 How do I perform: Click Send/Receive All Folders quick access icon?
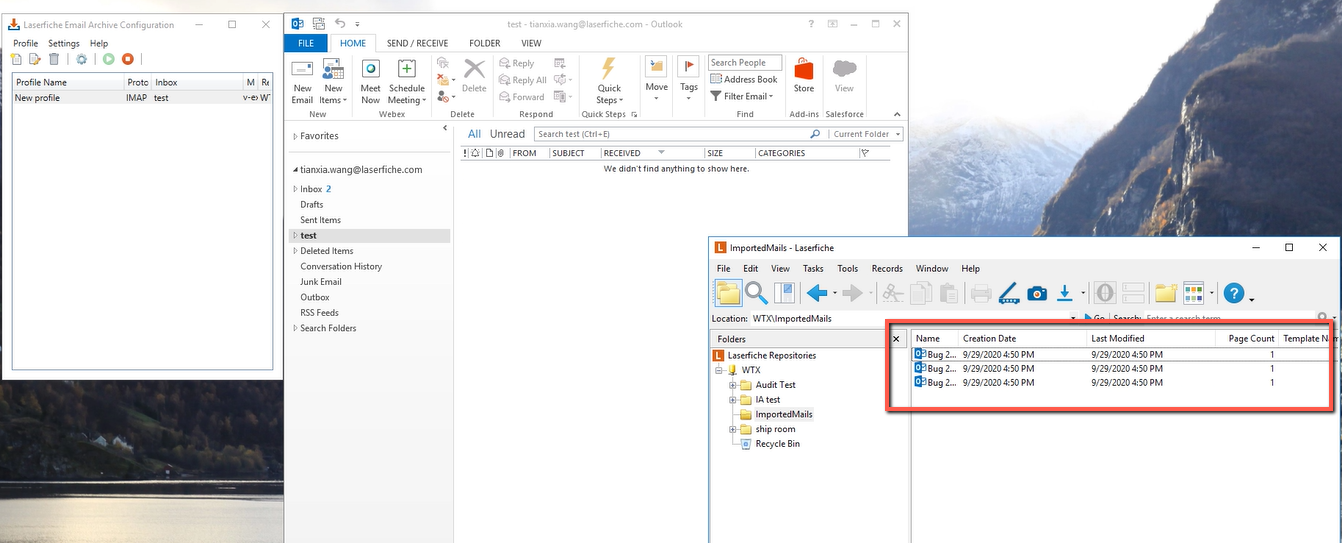point(319,23)
